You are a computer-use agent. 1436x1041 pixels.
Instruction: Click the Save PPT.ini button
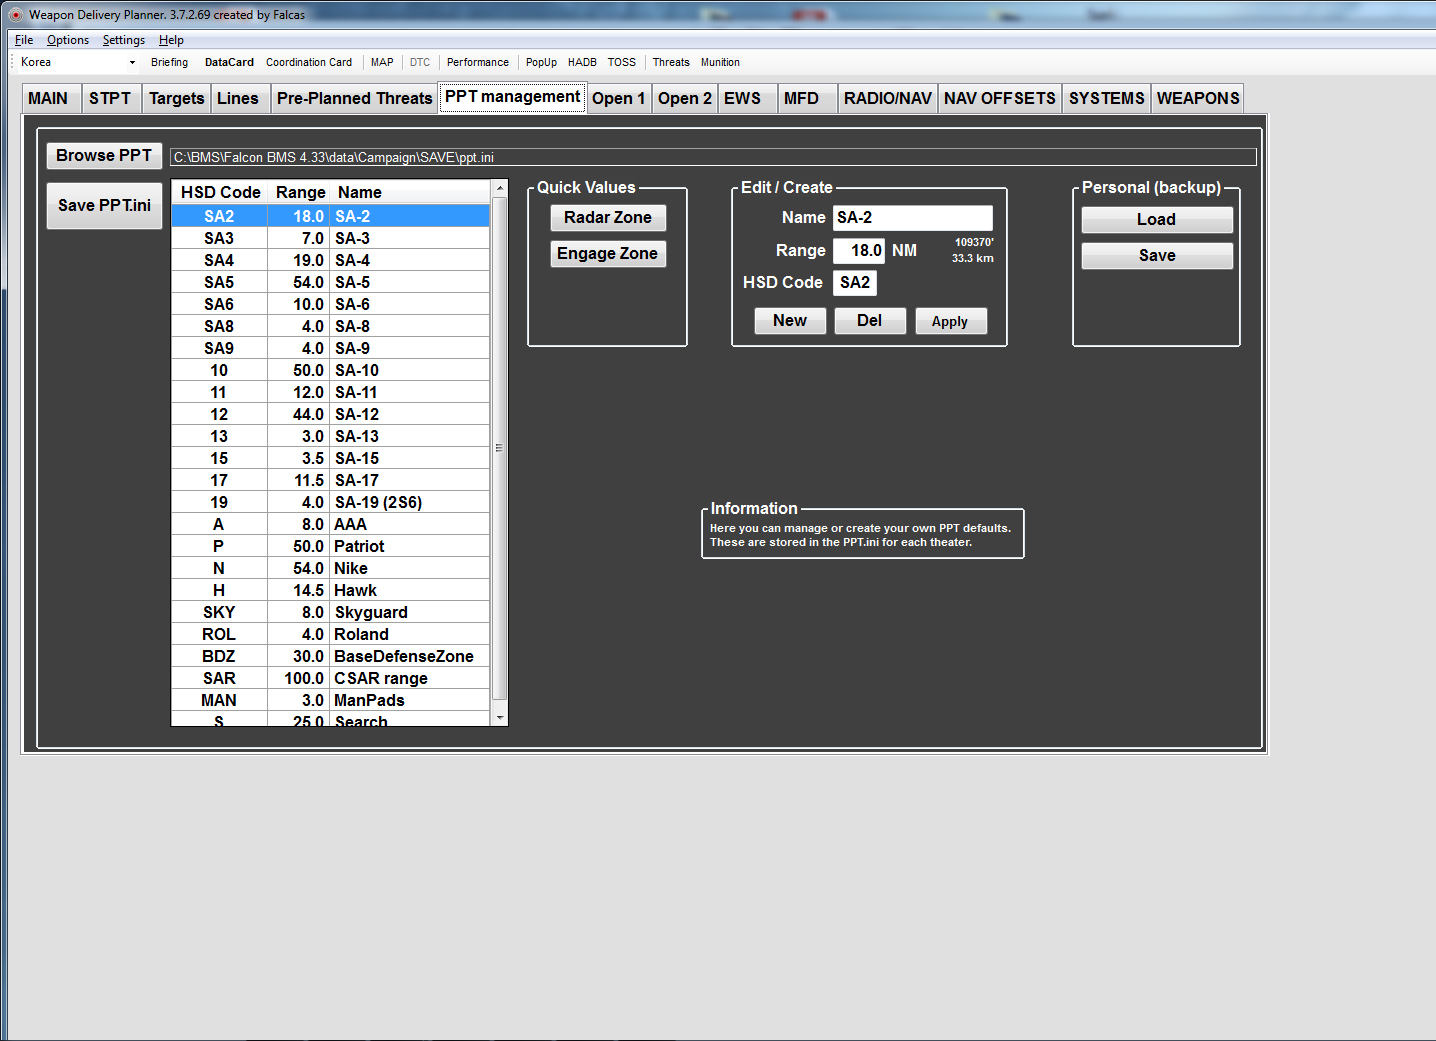104,205
